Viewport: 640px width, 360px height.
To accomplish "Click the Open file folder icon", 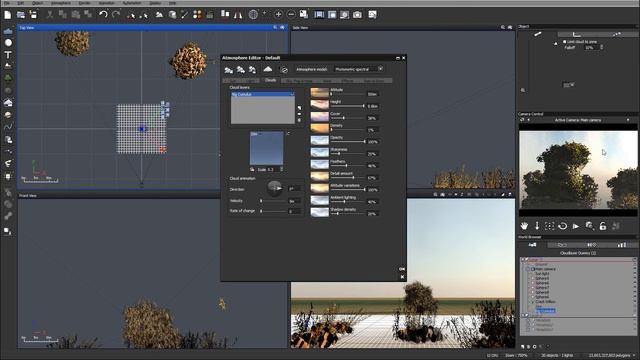I will click(x=21, y=15).
